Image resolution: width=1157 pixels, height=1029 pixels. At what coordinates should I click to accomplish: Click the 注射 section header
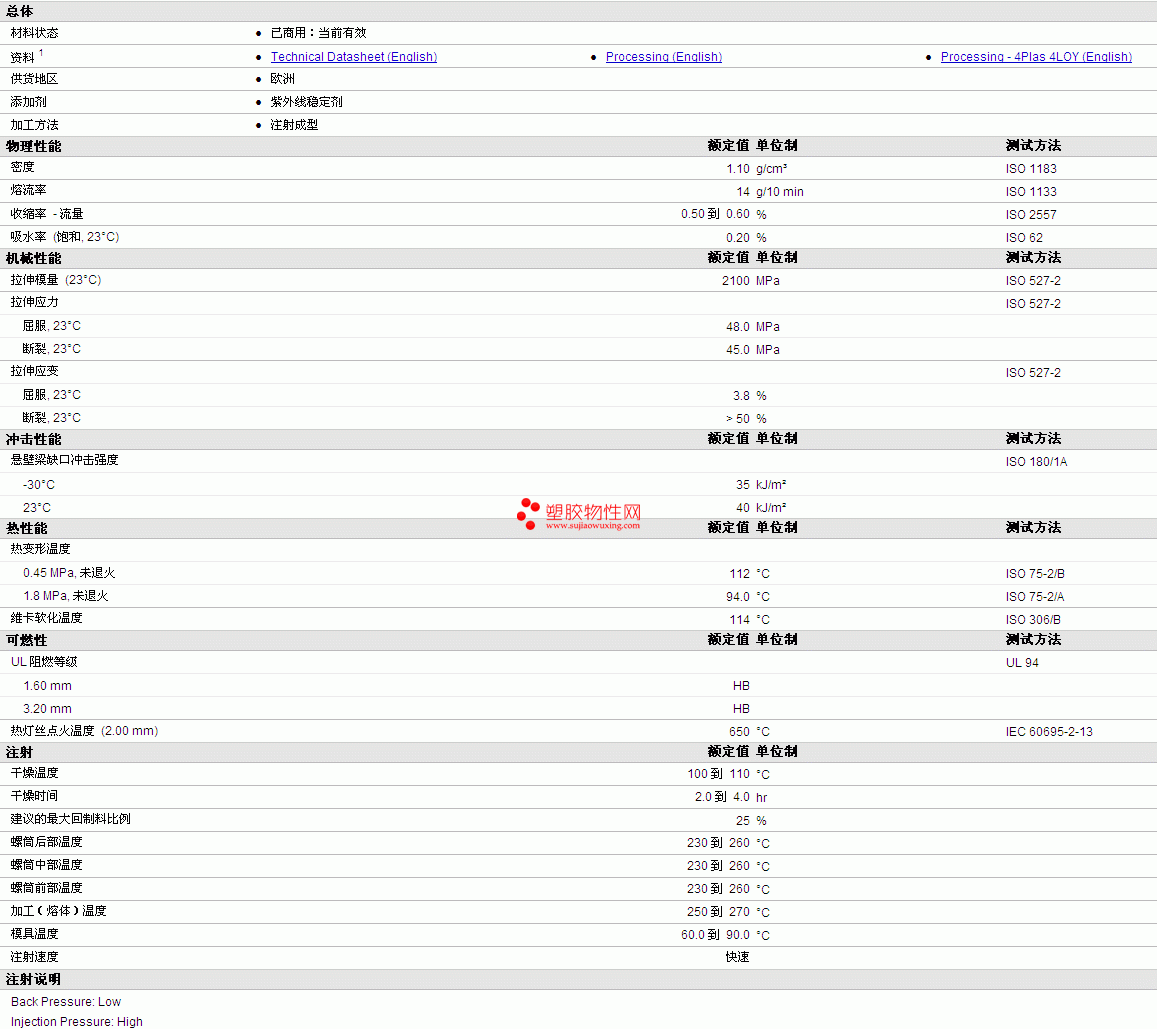pyautogui.click(x=19, y=752)
